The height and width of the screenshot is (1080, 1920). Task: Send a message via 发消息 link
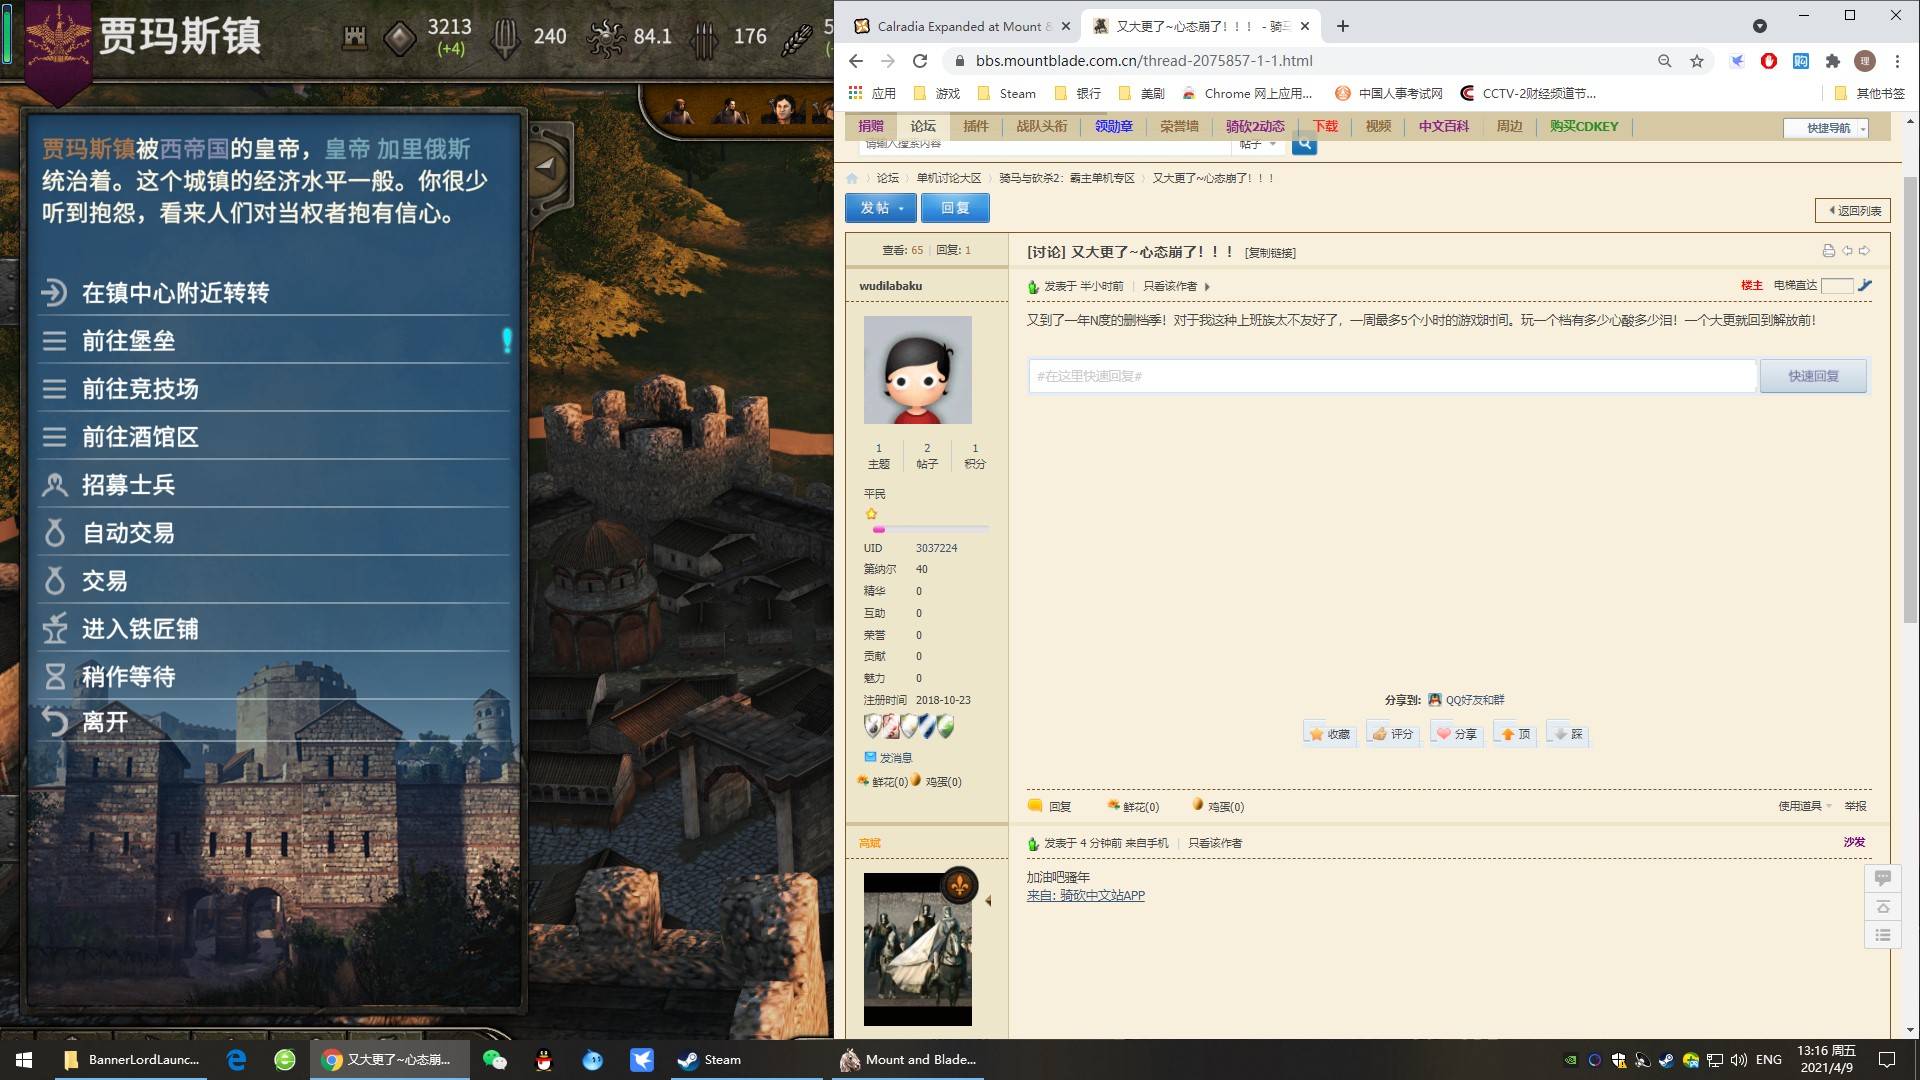coord(888,758)
